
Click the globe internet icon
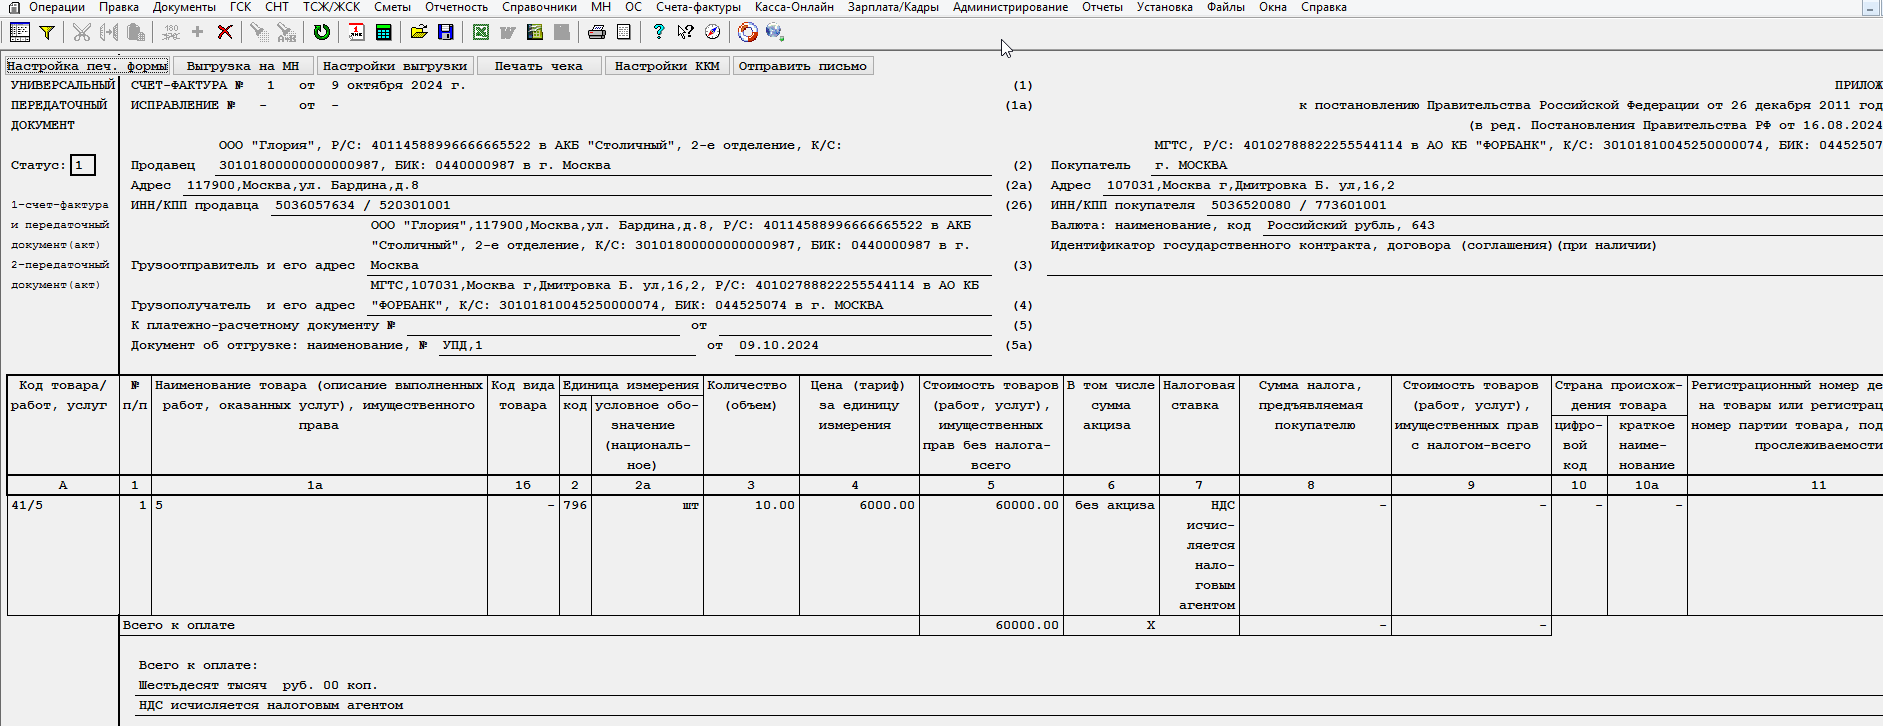click(774, 32)
